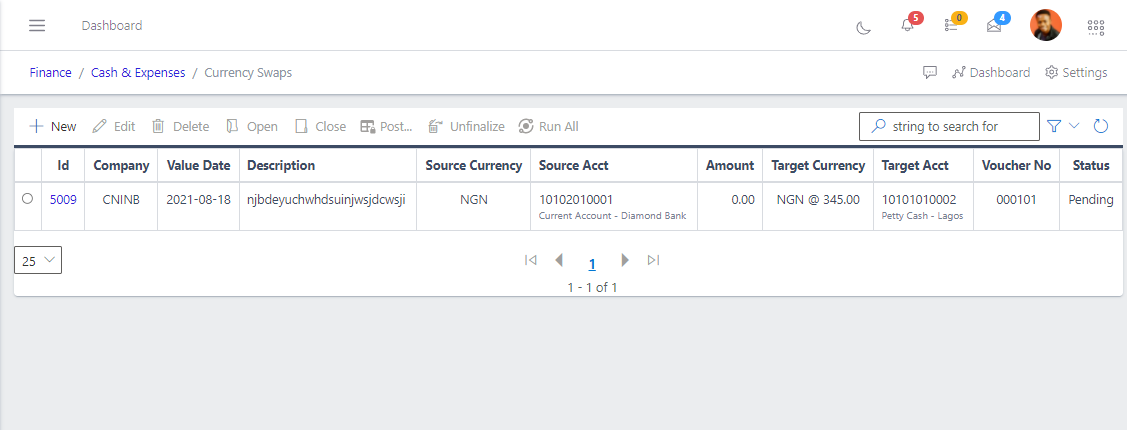This screenshot has width=1127, height=430.
Task: Sort by the Status column header
Action: 1091,165
